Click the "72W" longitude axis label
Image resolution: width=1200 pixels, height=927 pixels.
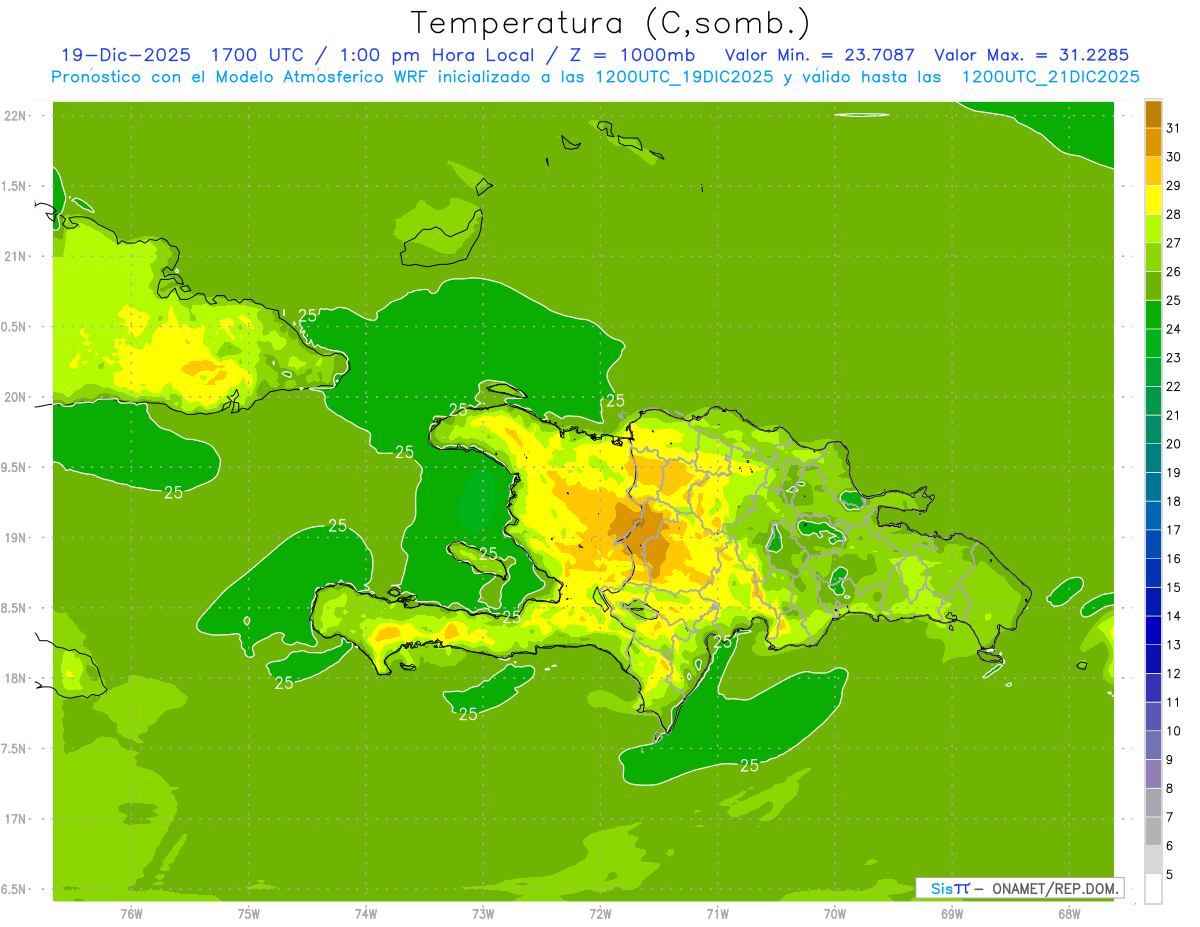tap(600, 913)
